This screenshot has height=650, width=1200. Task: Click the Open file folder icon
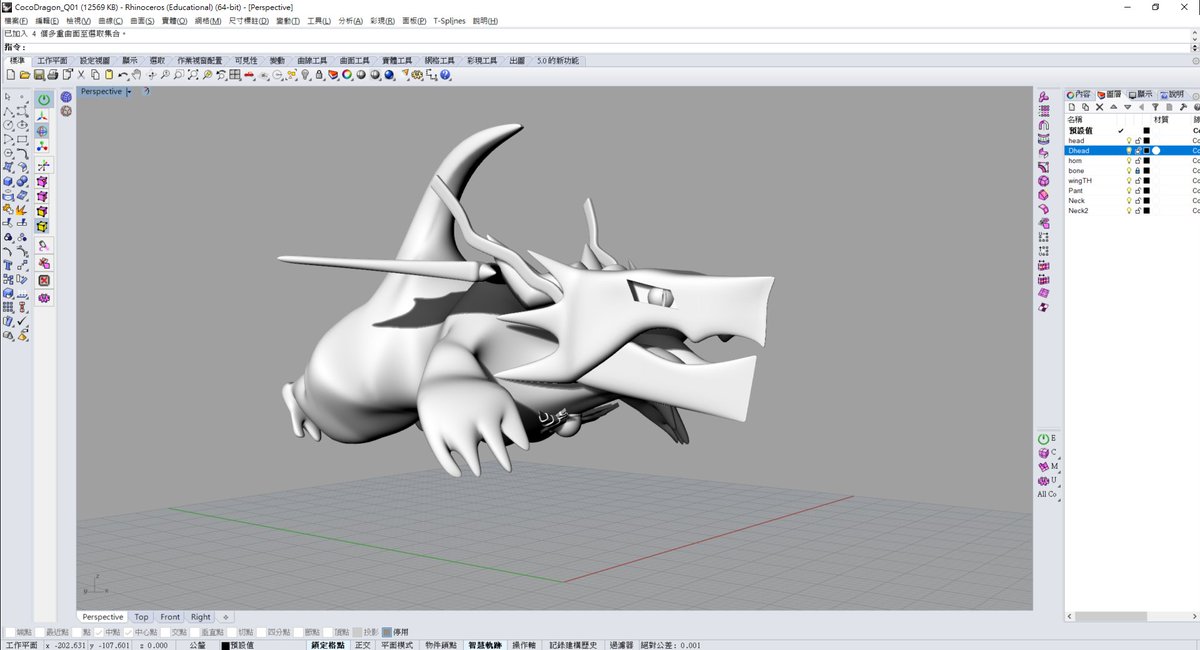[25, 75]
